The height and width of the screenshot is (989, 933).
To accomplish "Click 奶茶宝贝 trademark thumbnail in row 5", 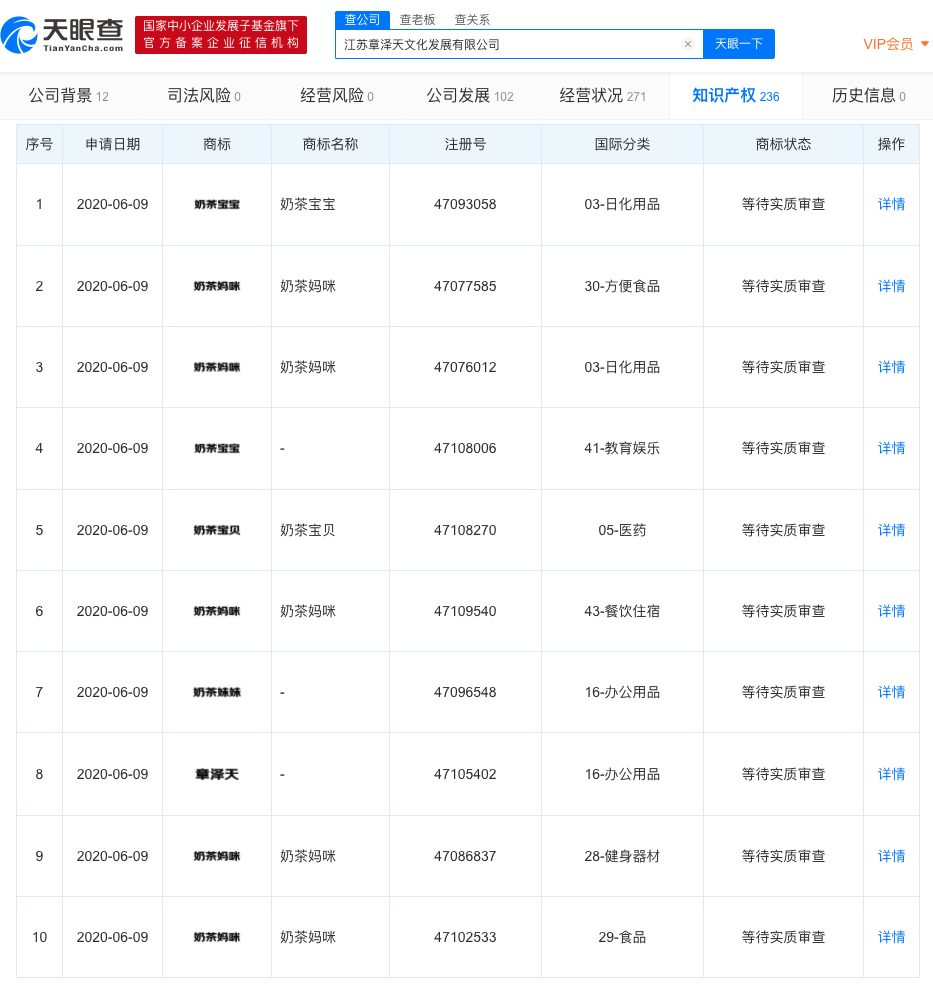I will tap(217, 530).
